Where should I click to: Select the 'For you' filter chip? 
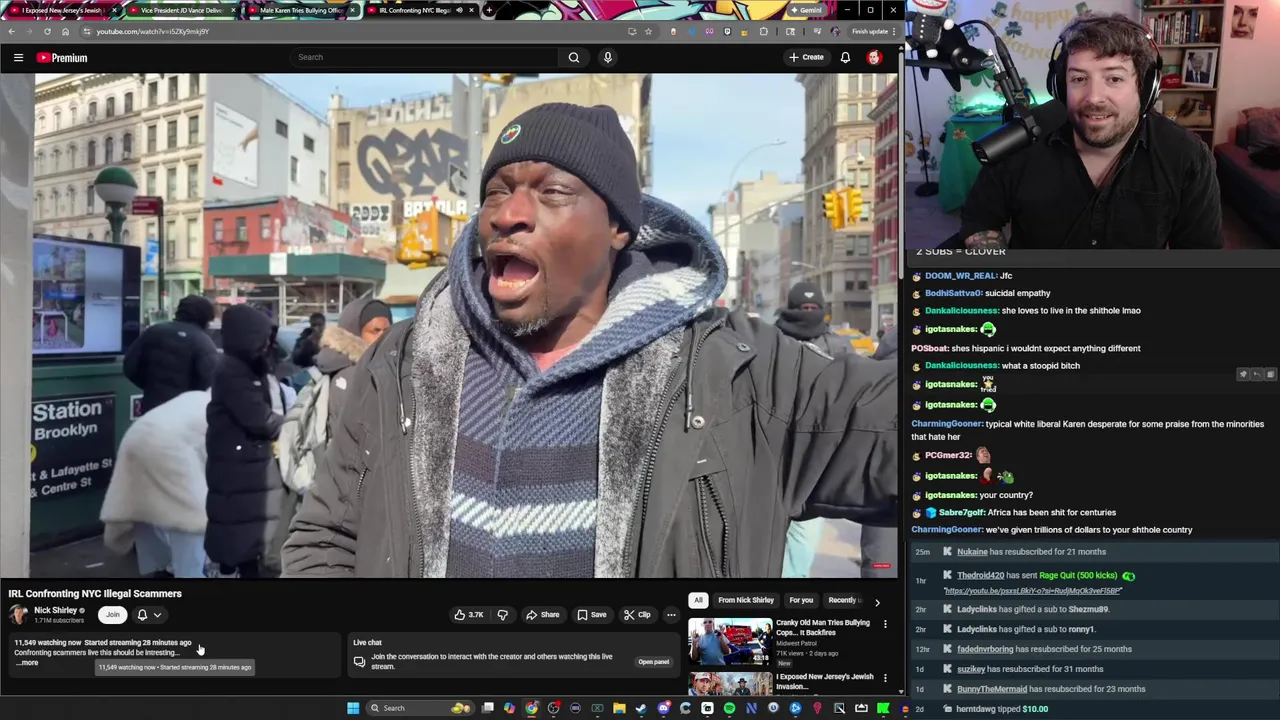801,600
